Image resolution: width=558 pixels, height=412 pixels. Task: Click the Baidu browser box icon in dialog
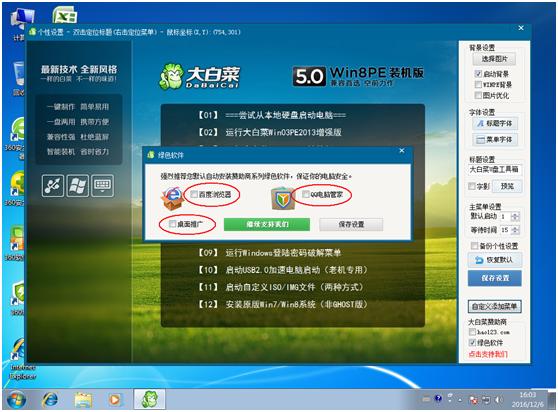tap(172, 198)
